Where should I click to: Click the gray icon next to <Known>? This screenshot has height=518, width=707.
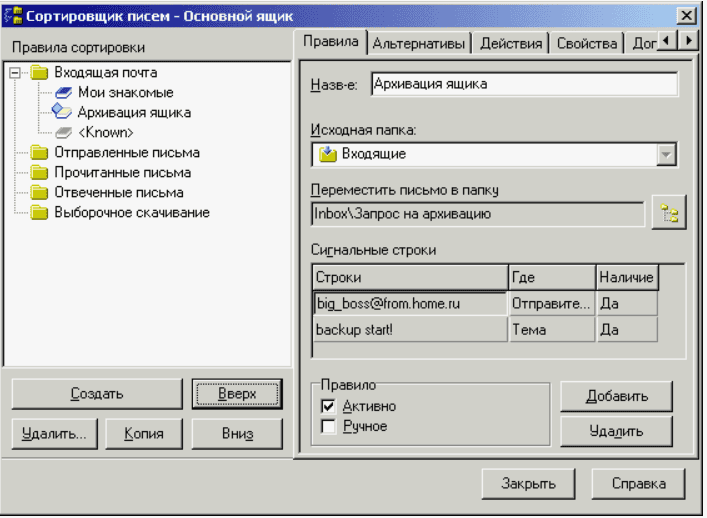coord(64,133)
